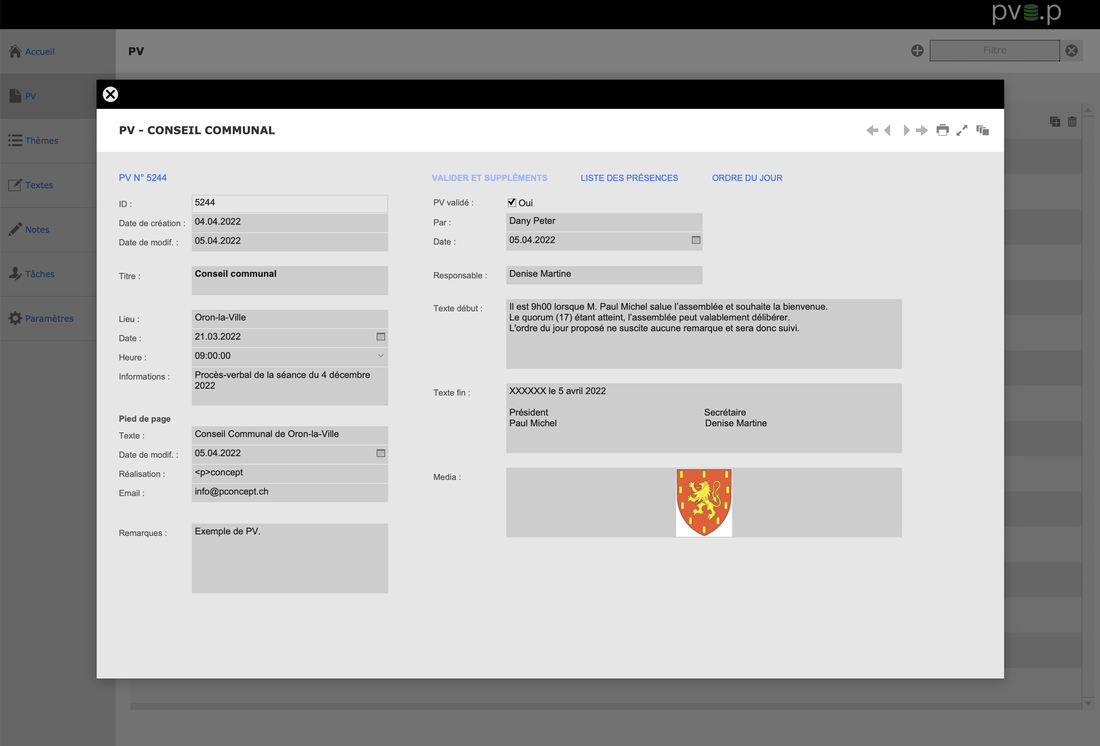This screenshot has height=746, width=1100.
Task: Jump to the last PV record arrow
Action: point(922,131)
